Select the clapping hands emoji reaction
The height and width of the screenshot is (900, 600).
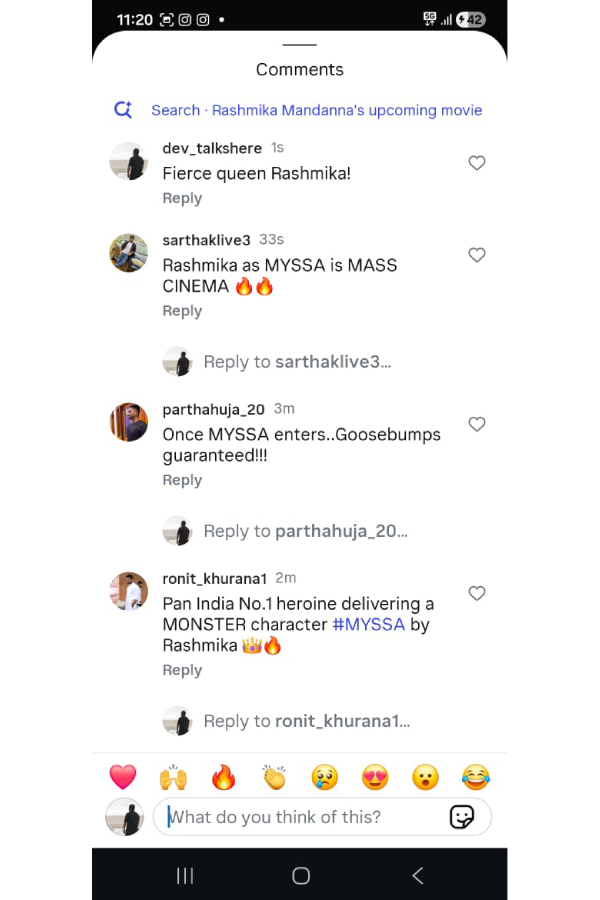(x=274, y=777)
